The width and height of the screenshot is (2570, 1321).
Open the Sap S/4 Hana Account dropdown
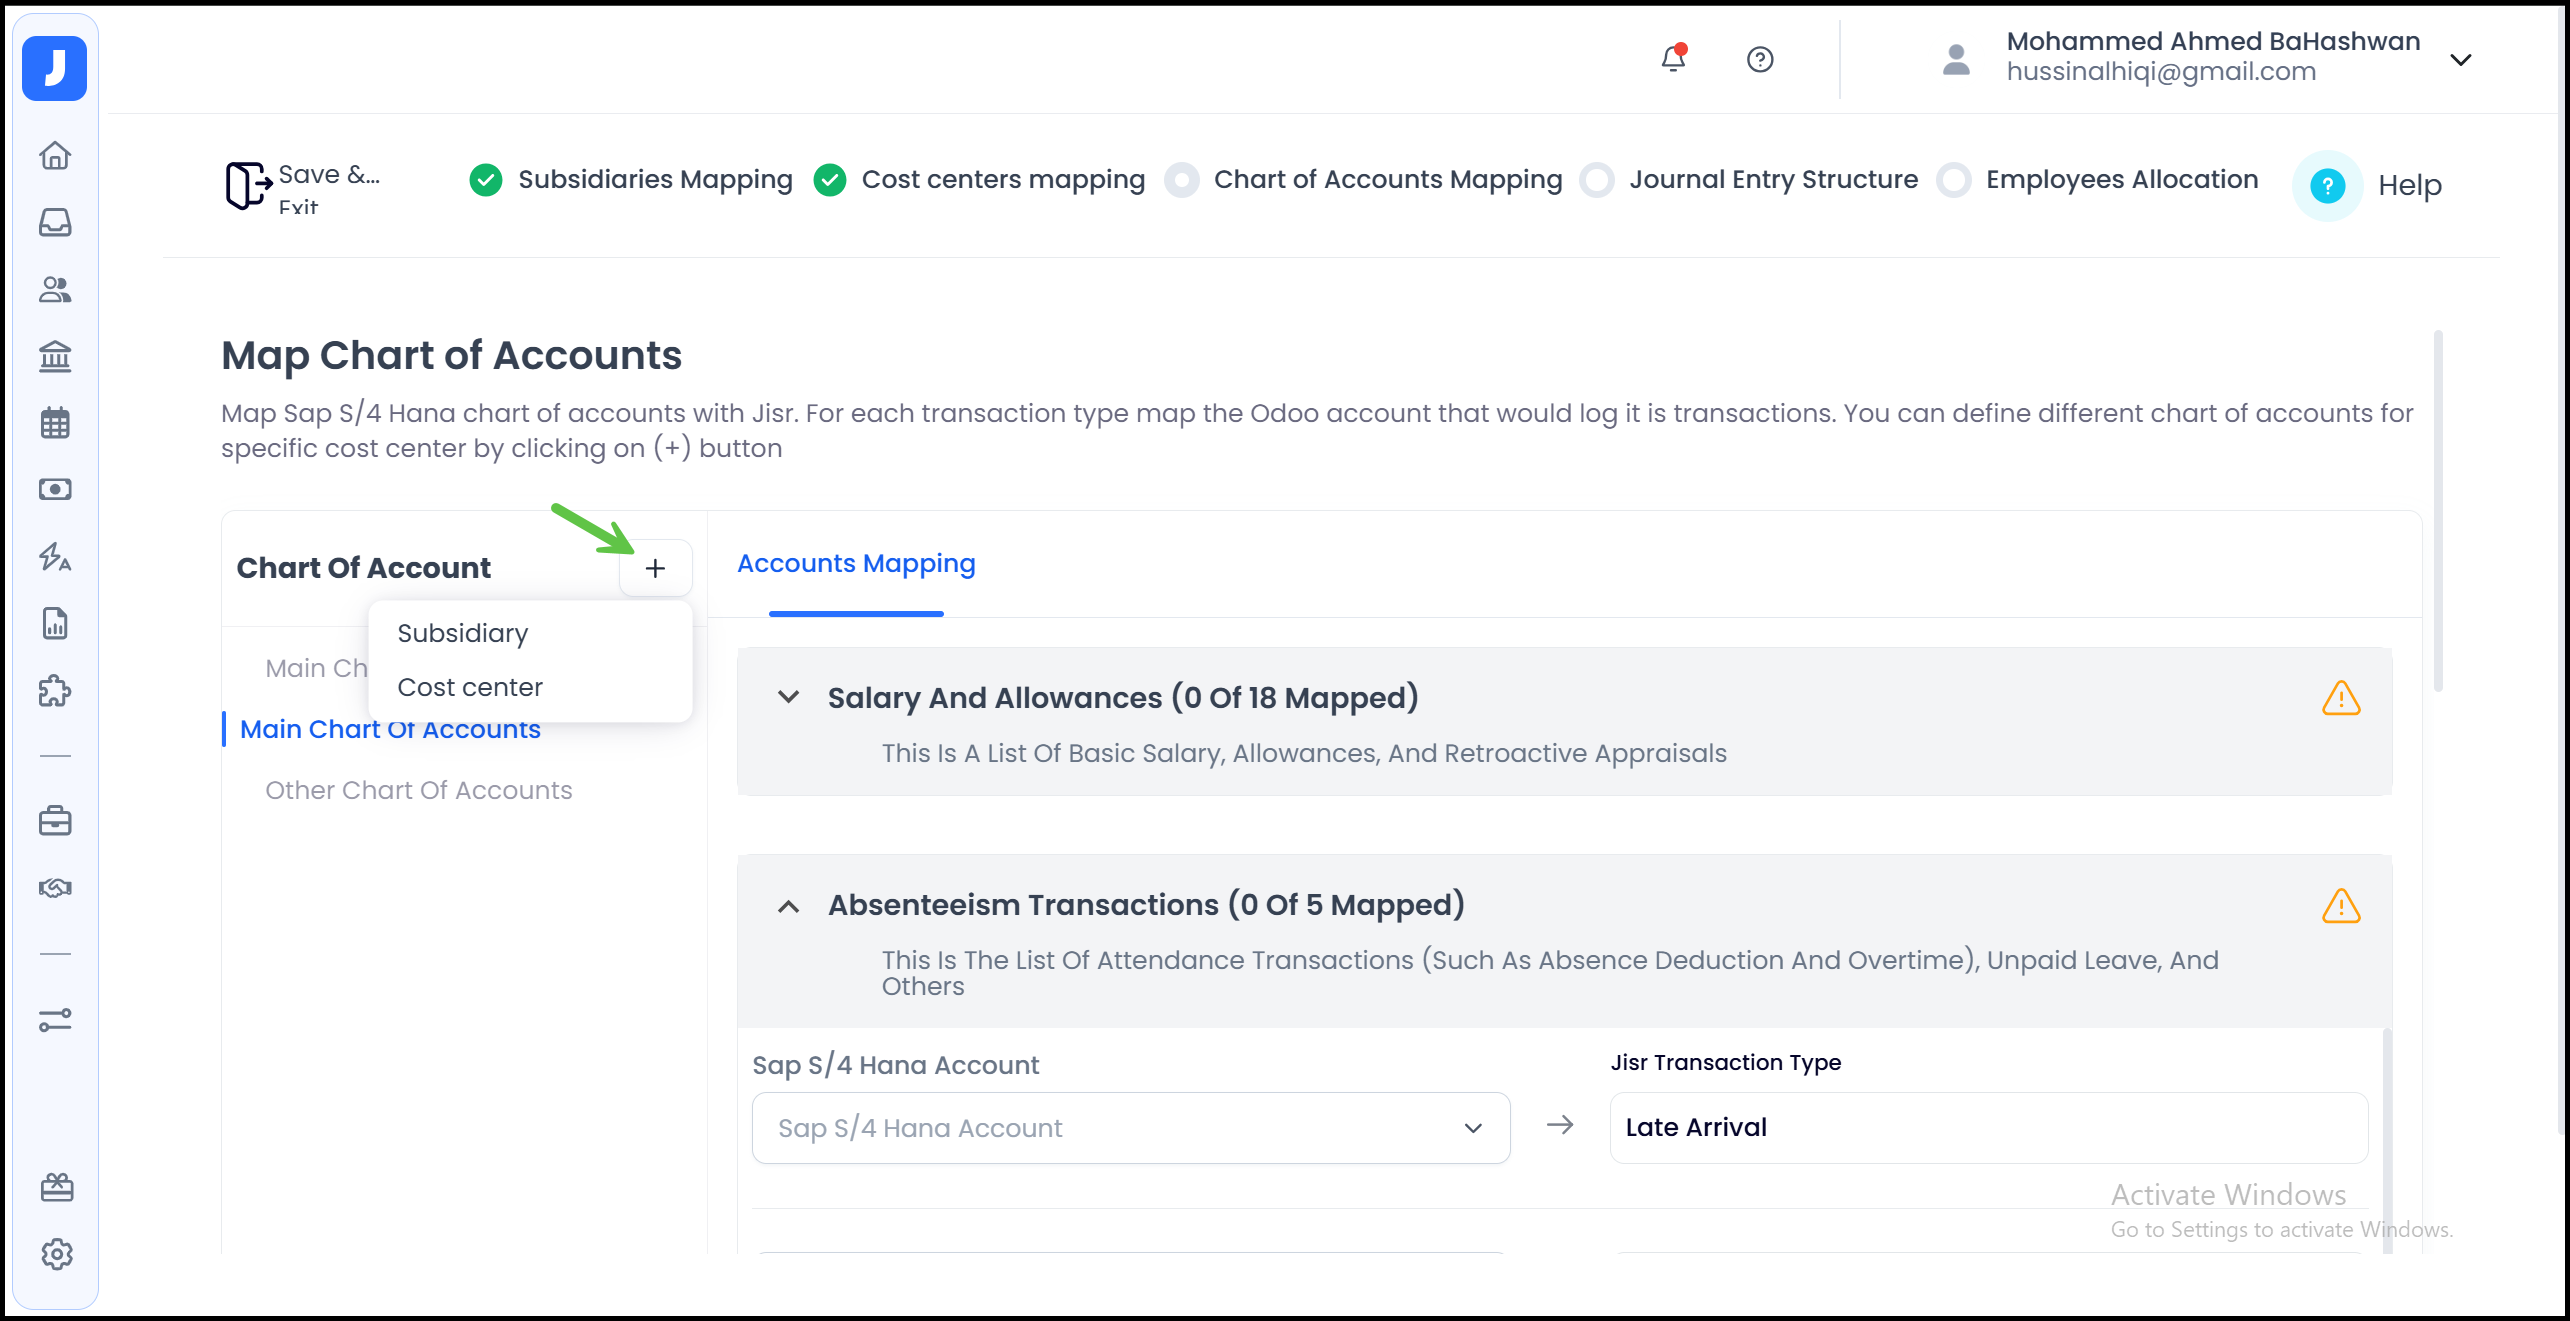[1130, 1128]
